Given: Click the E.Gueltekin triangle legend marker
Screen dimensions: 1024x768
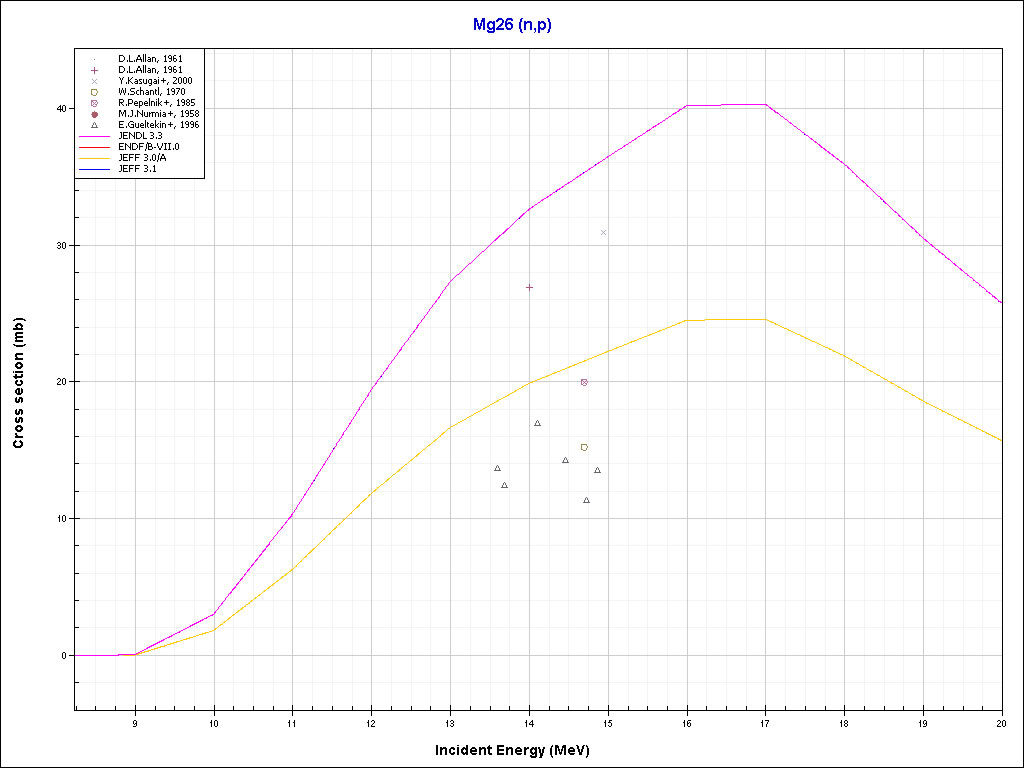Looking at the screenshot, I should (93, 125).
